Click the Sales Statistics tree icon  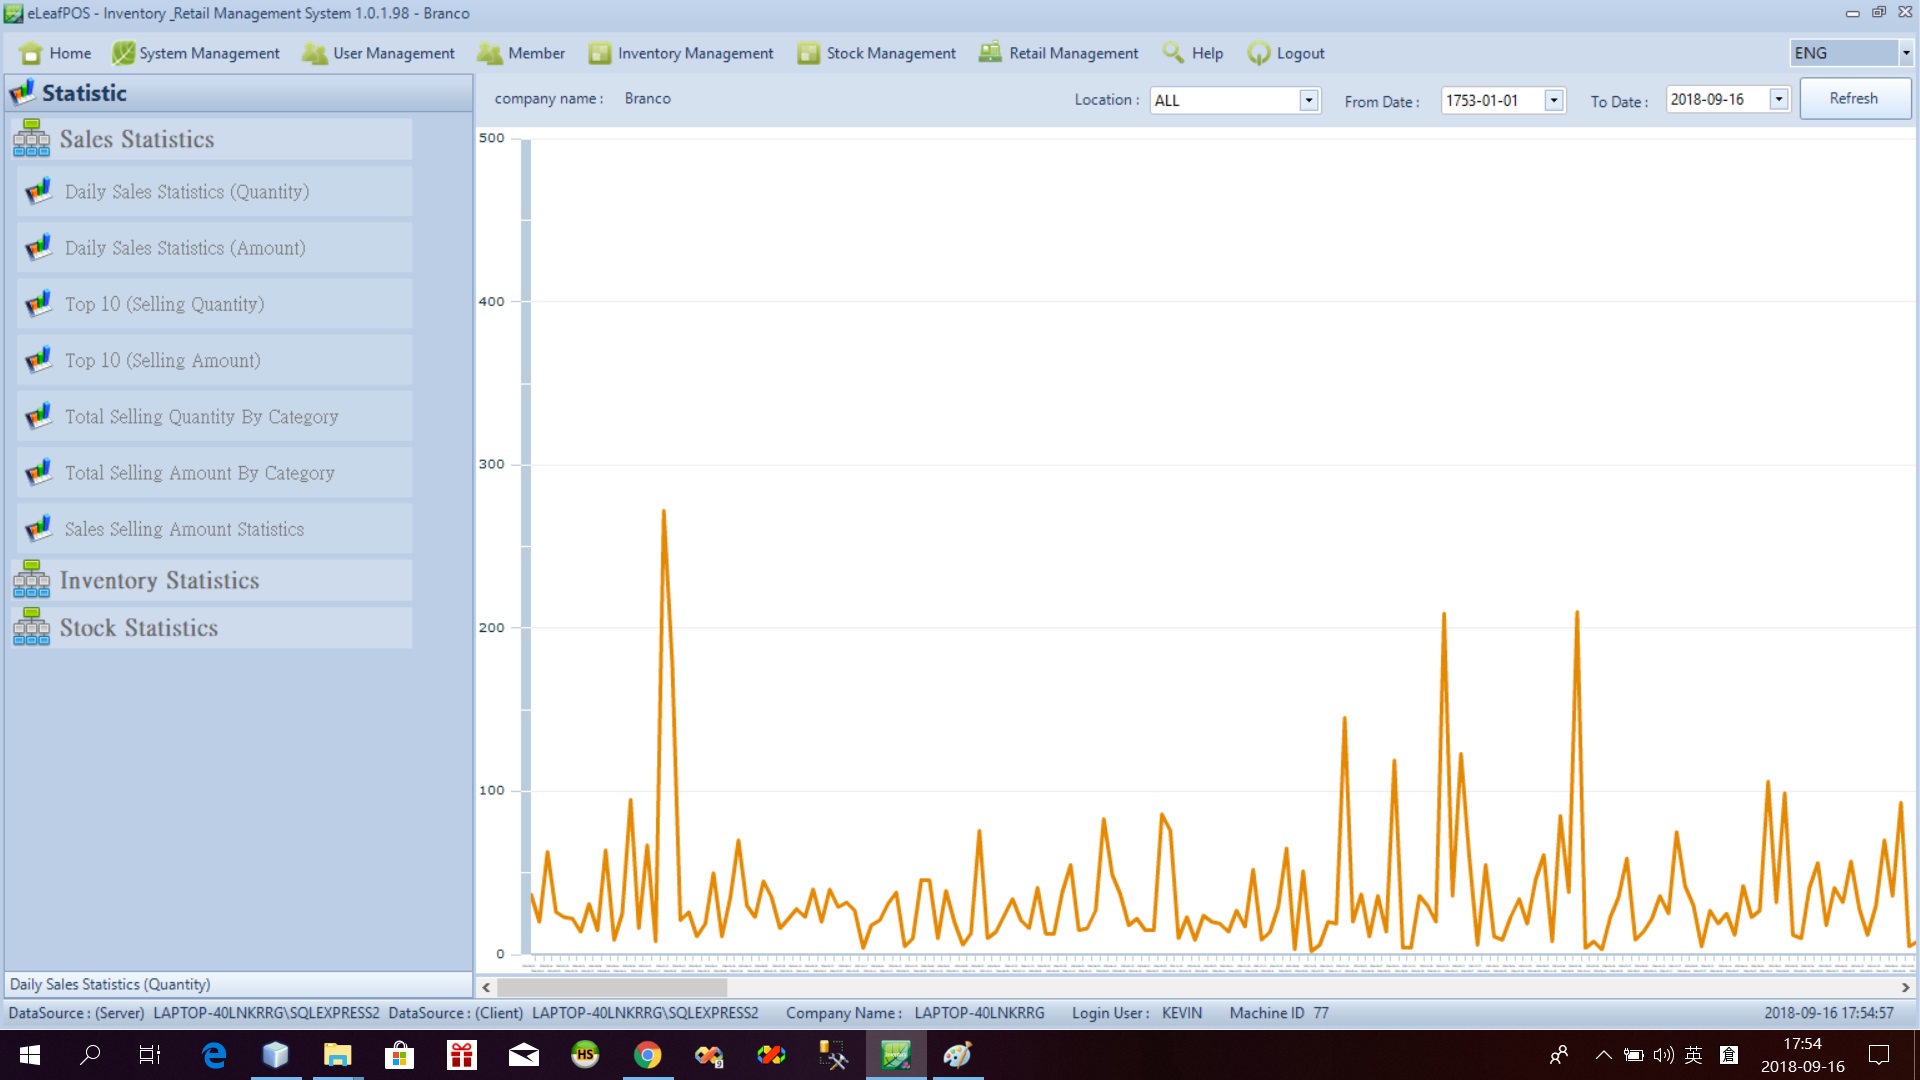click(x=31, y=139)
